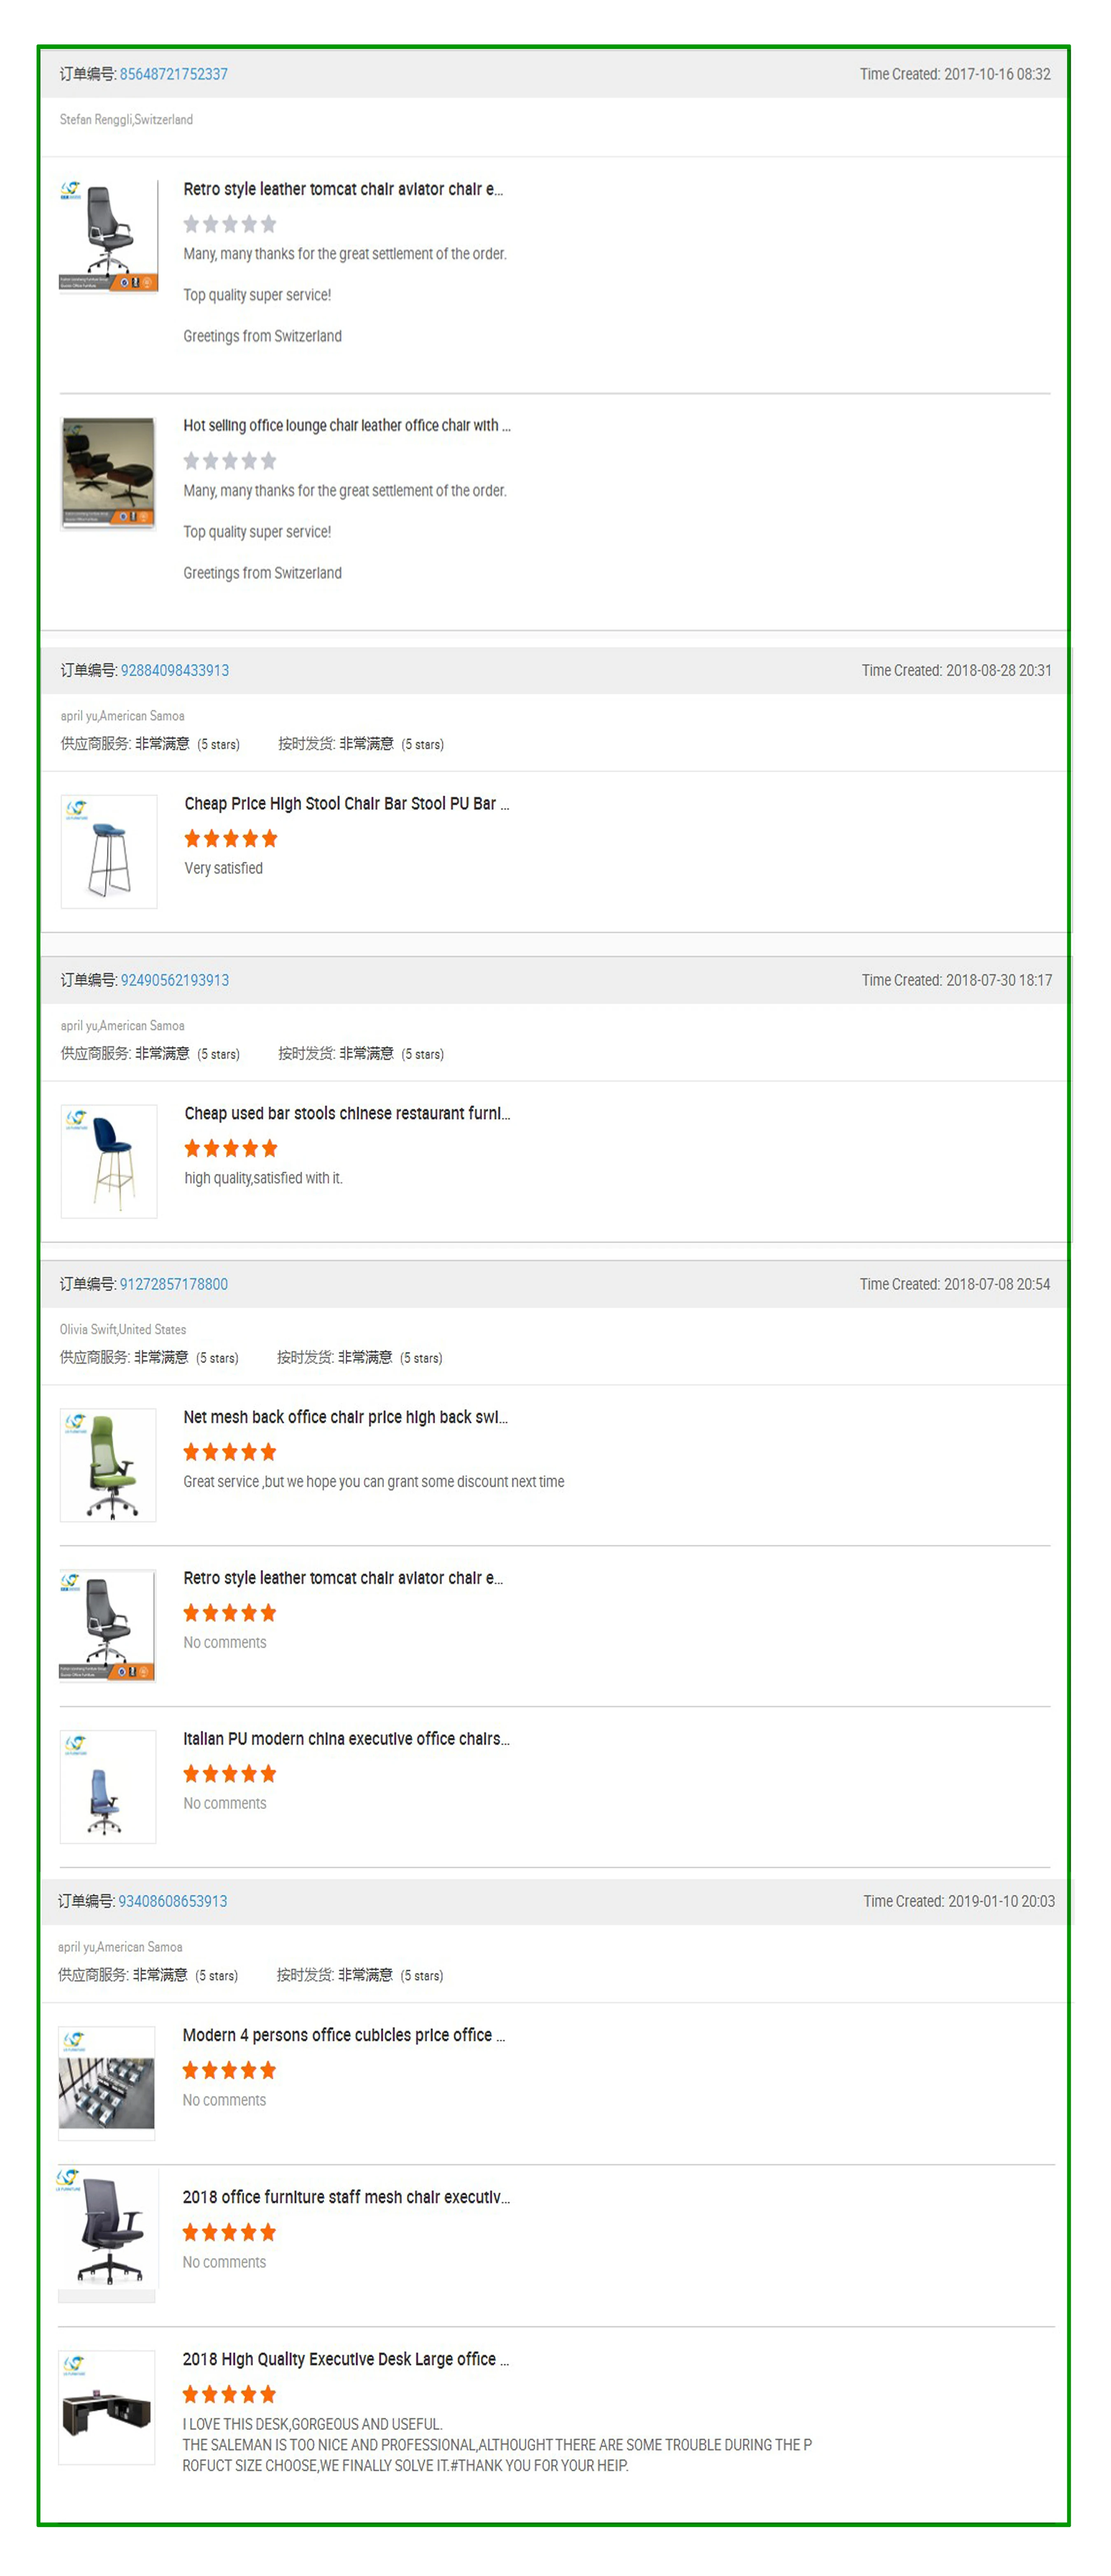Click the lounge chair with ottoman thumbnail

[108, 472]
